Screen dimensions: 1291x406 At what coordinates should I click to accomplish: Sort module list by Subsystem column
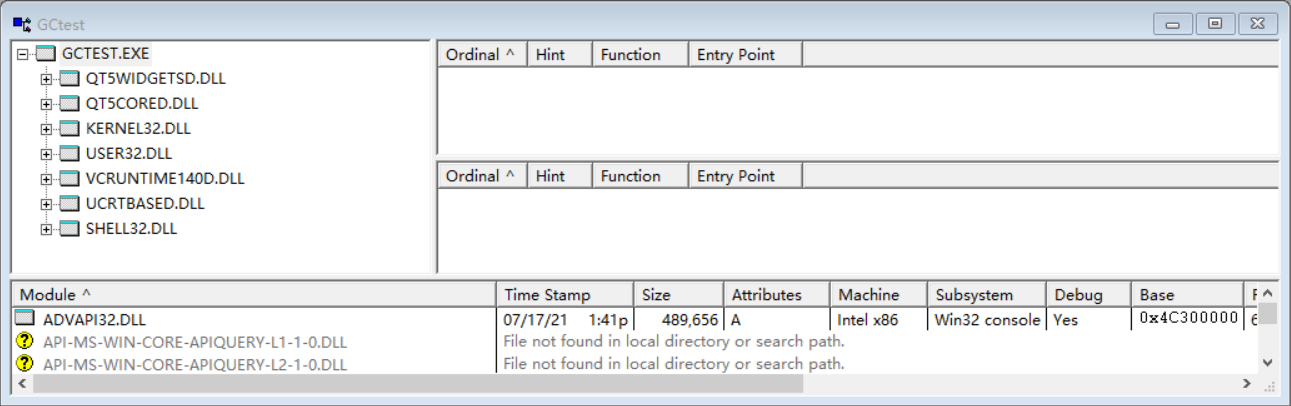click(x=987, y=295)
